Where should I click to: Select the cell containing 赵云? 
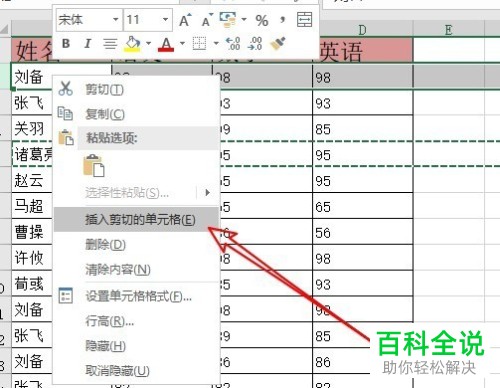point(32,180)
